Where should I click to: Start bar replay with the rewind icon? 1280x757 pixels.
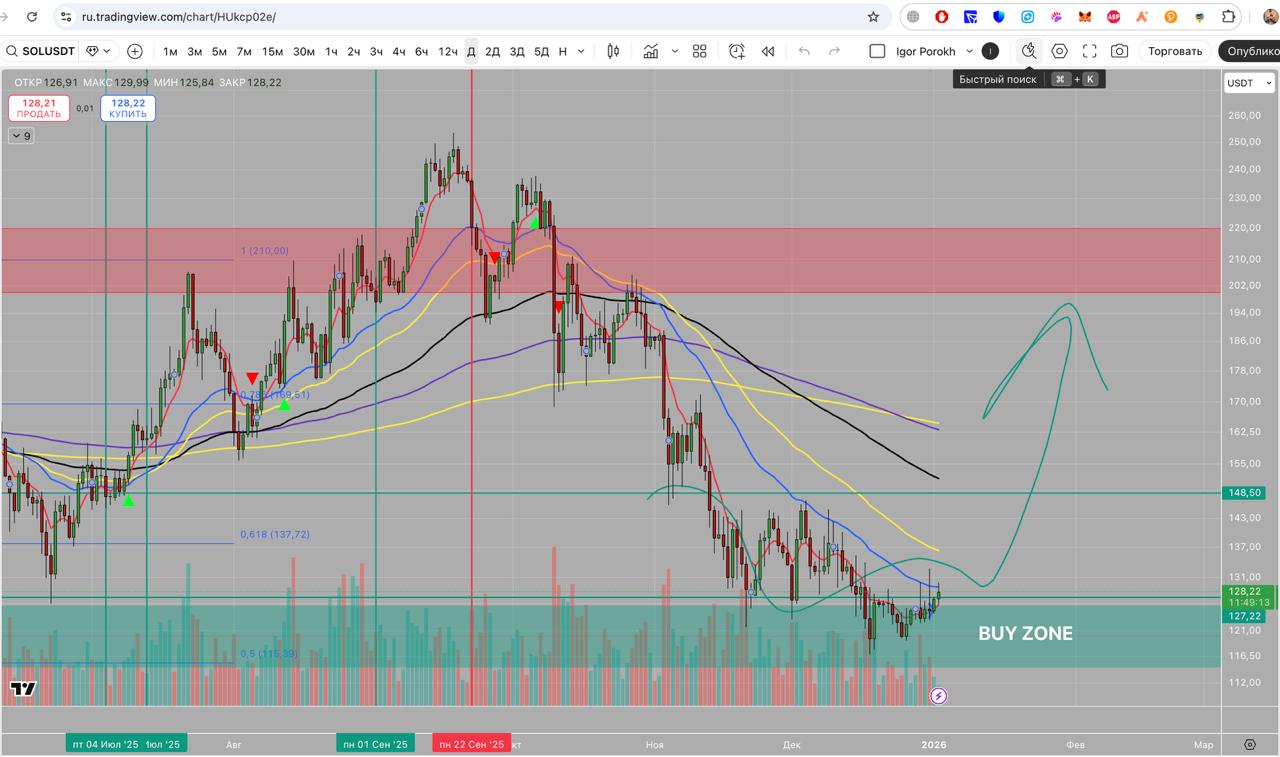[x=768, y=51]
